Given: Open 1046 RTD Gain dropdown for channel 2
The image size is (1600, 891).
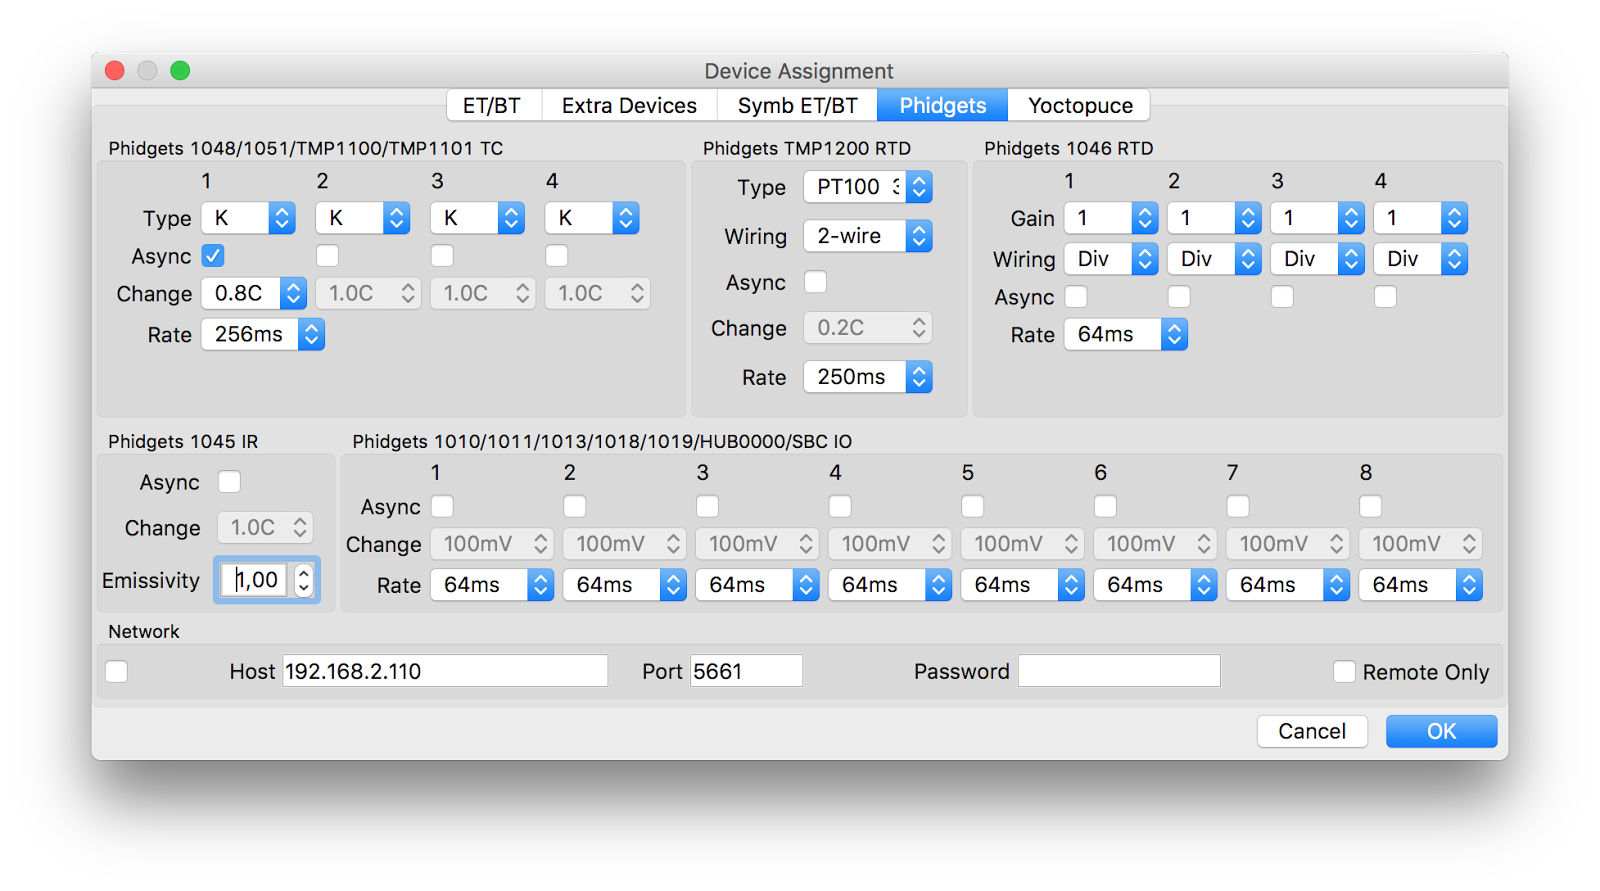Looking at the screenshot, I should coord(1214,218).
